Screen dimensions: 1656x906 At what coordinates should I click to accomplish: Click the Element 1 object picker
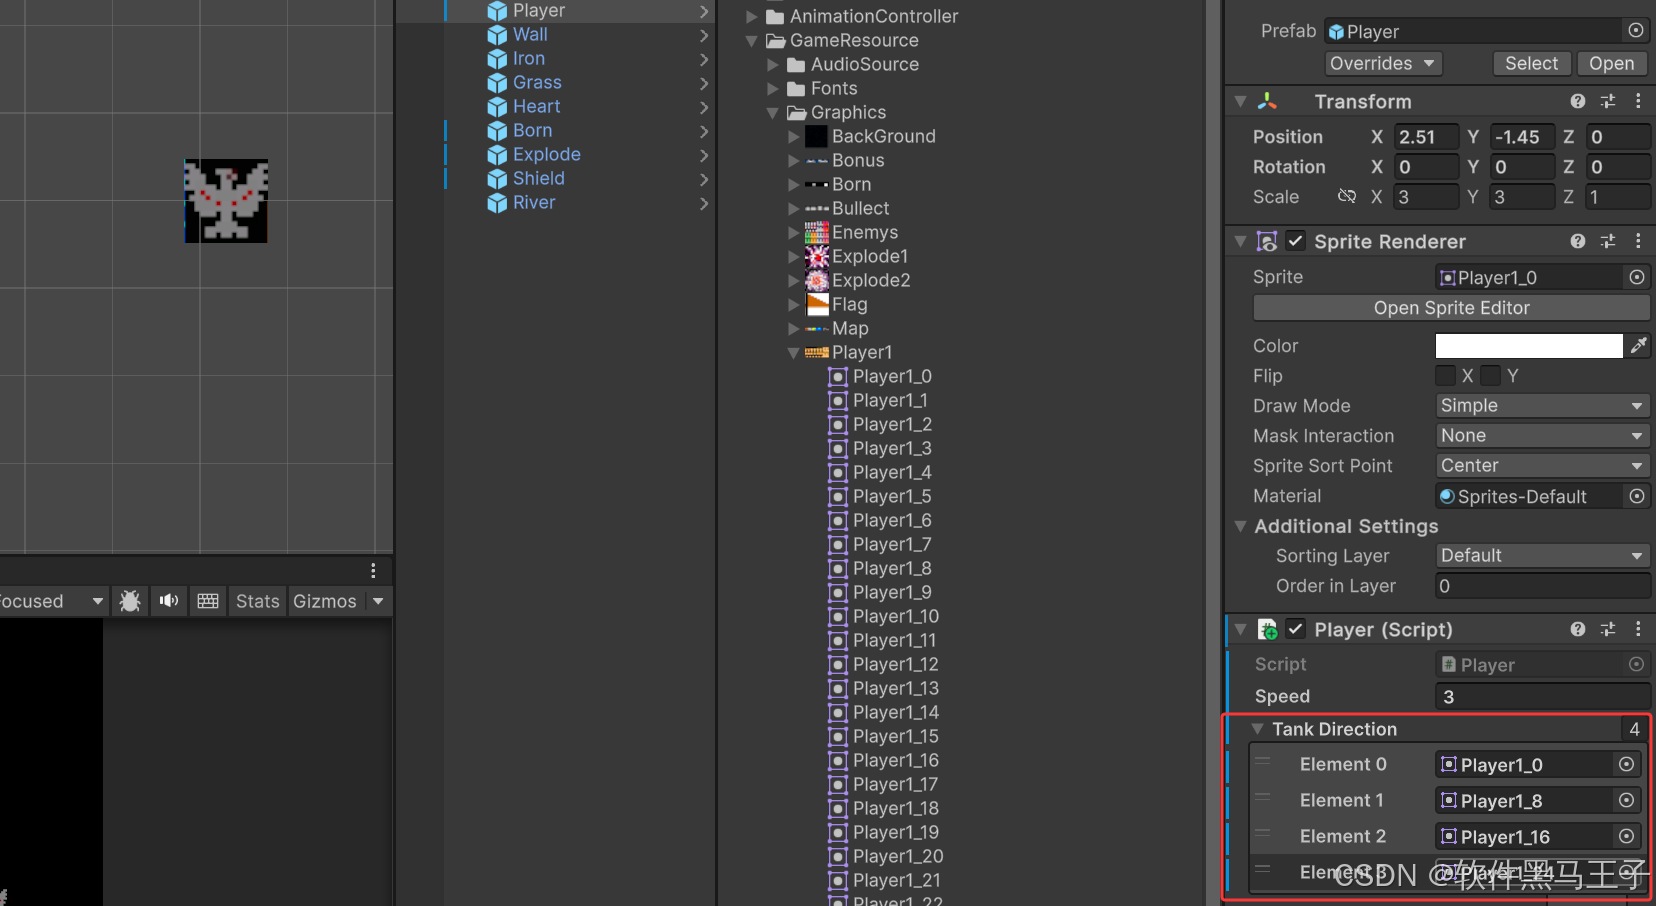click(1627, 800)
